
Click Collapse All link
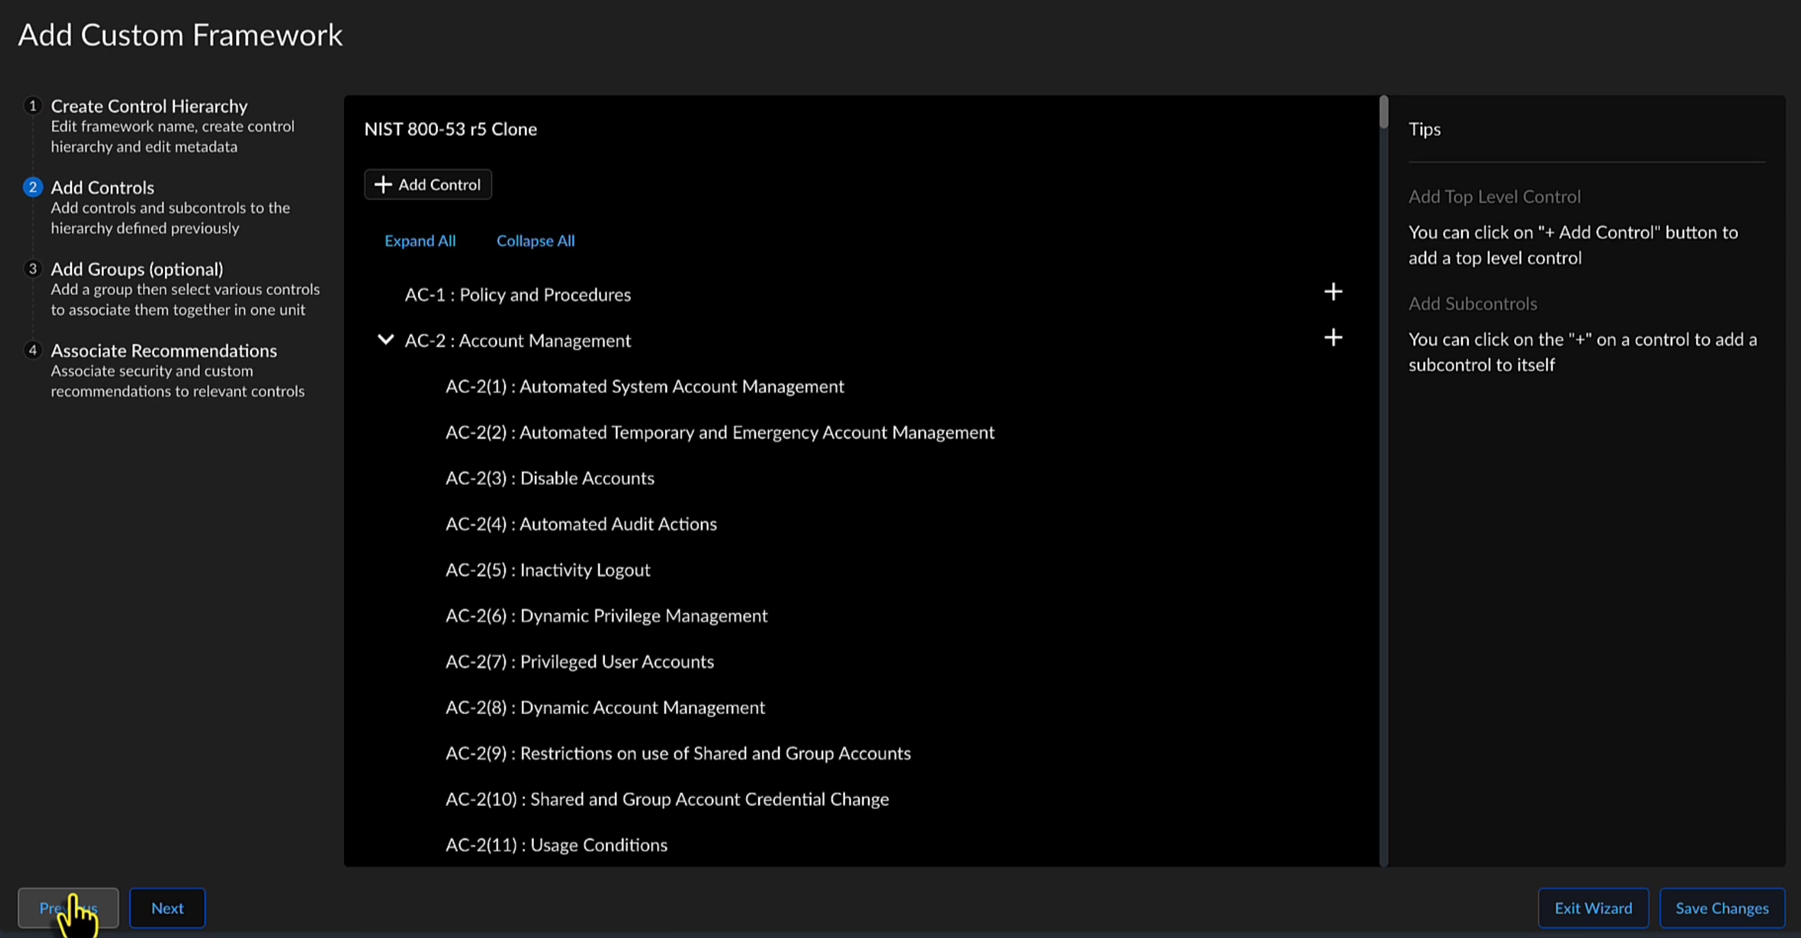coord(535,241)
